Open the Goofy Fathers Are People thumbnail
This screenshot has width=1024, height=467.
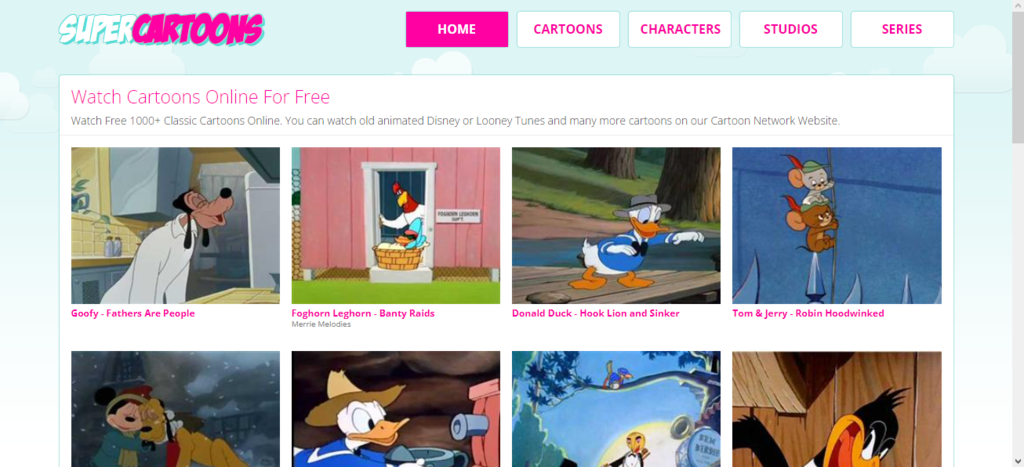[x=176, y=225]
